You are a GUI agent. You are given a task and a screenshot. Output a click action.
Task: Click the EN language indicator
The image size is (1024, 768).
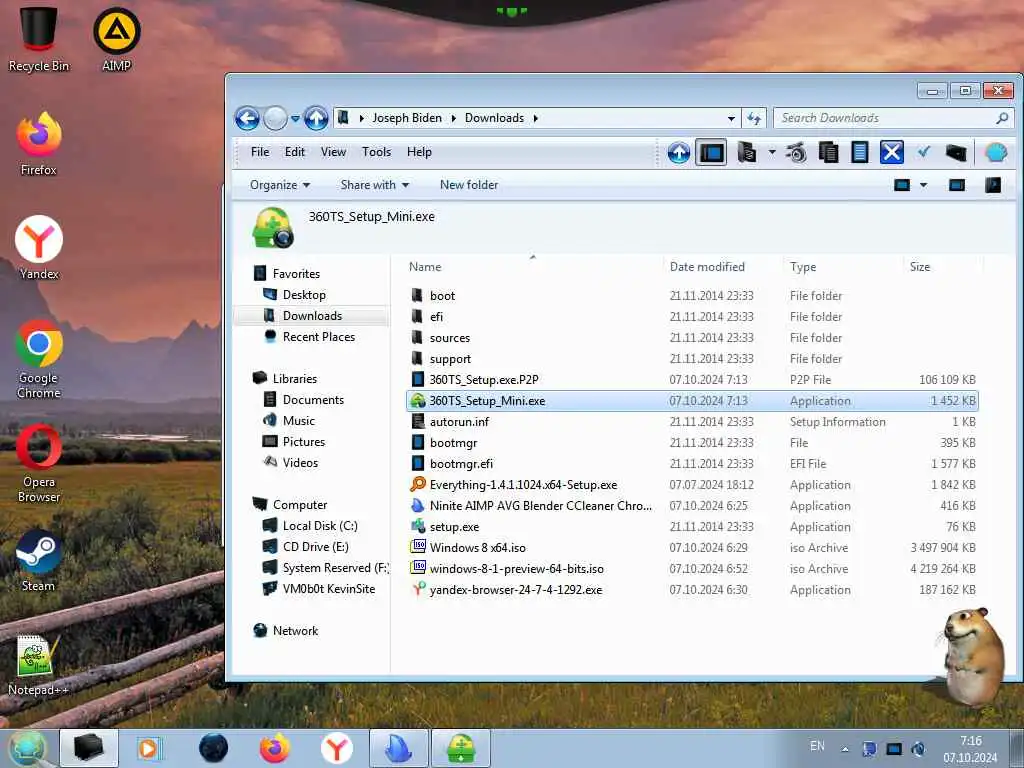tap(817, 746)
